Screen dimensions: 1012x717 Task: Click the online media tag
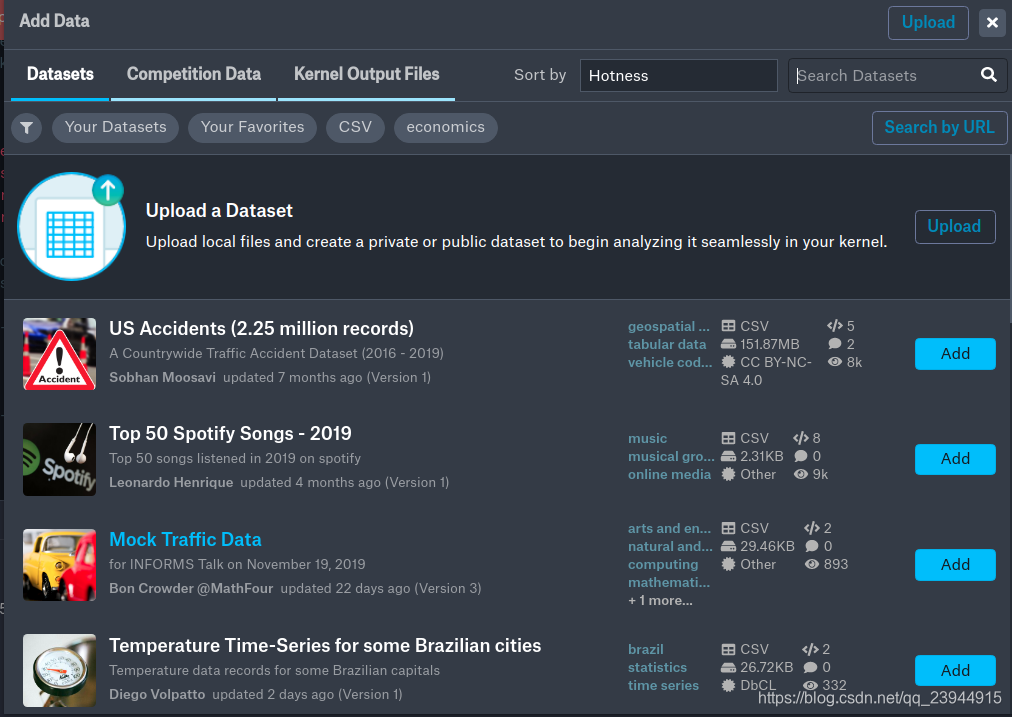[669, 474]
